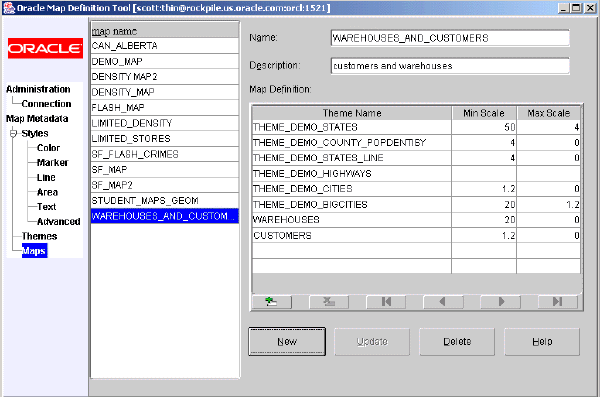Click the Oracle logo
The width and height of the screenshot is (600, 397).
pos(45,48)
